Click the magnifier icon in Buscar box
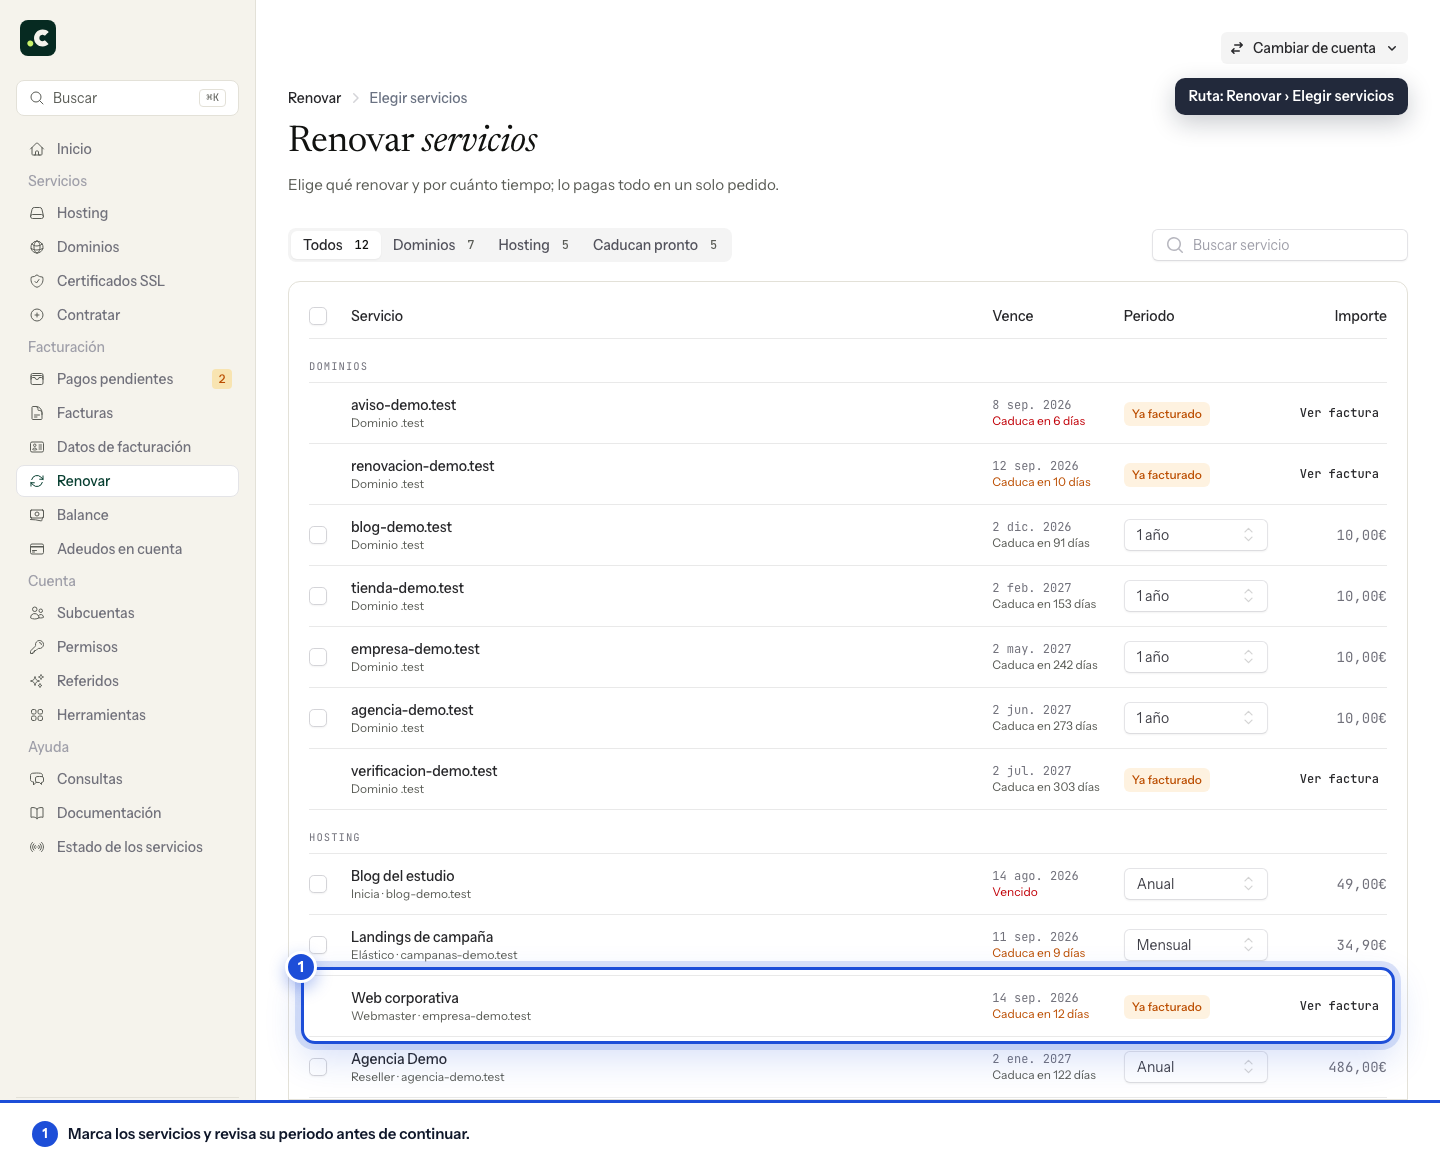The image size is (1440, 1164). [x=37, y=98]
